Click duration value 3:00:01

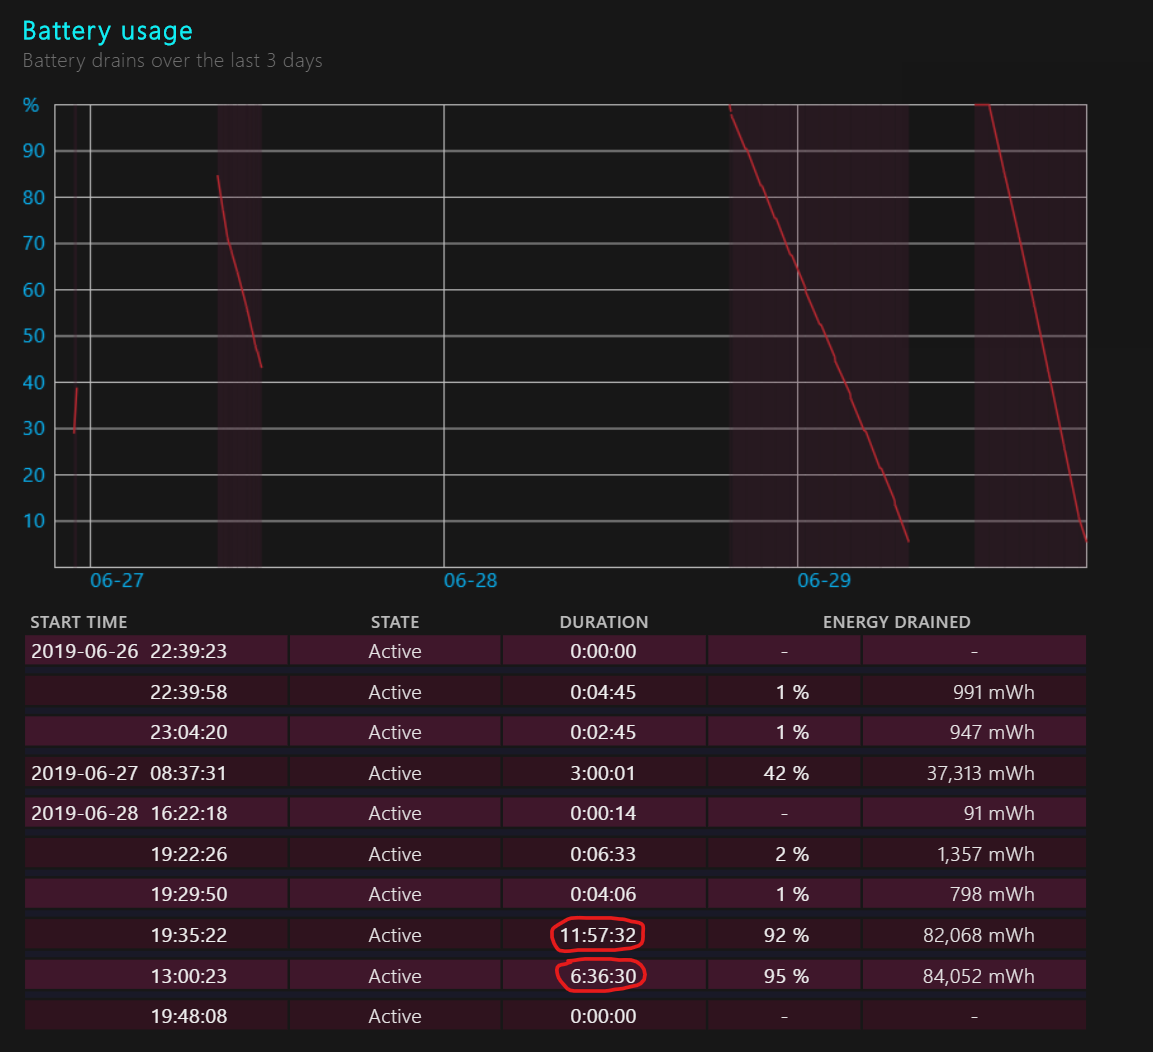coord(603,773)
